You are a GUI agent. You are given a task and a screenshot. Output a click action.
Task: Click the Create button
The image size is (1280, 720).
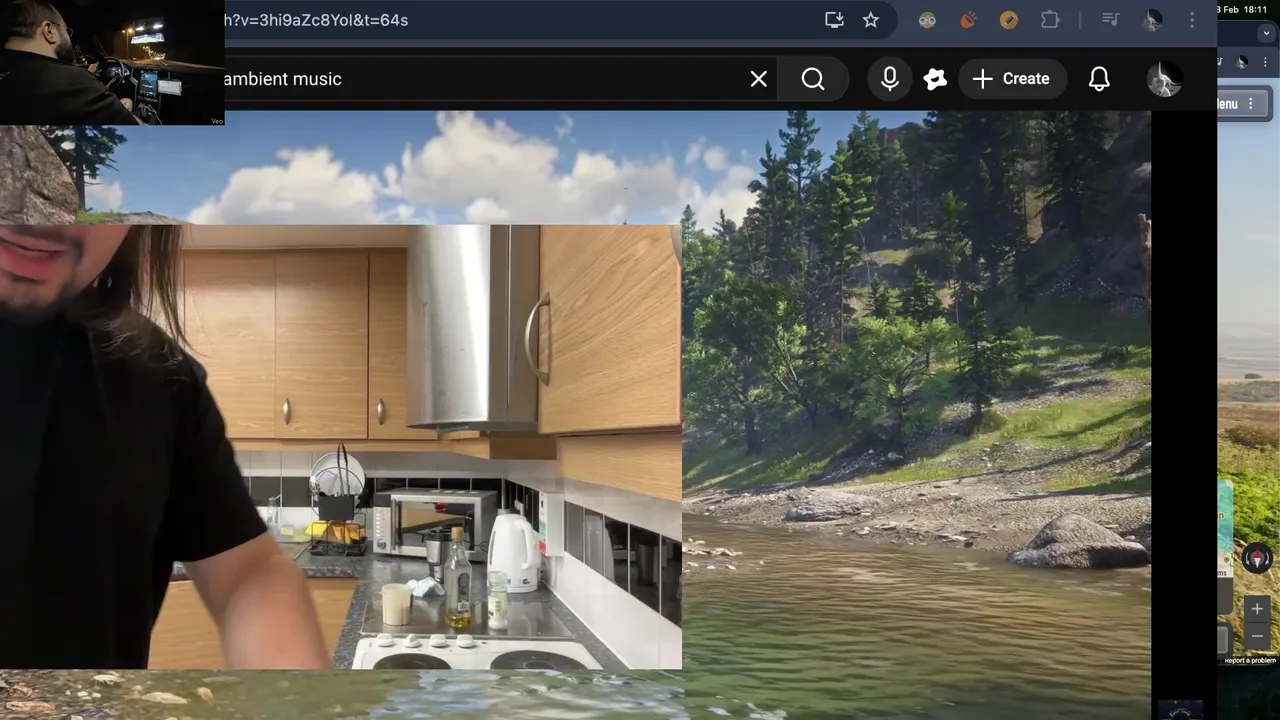(x=1011, y=79)
